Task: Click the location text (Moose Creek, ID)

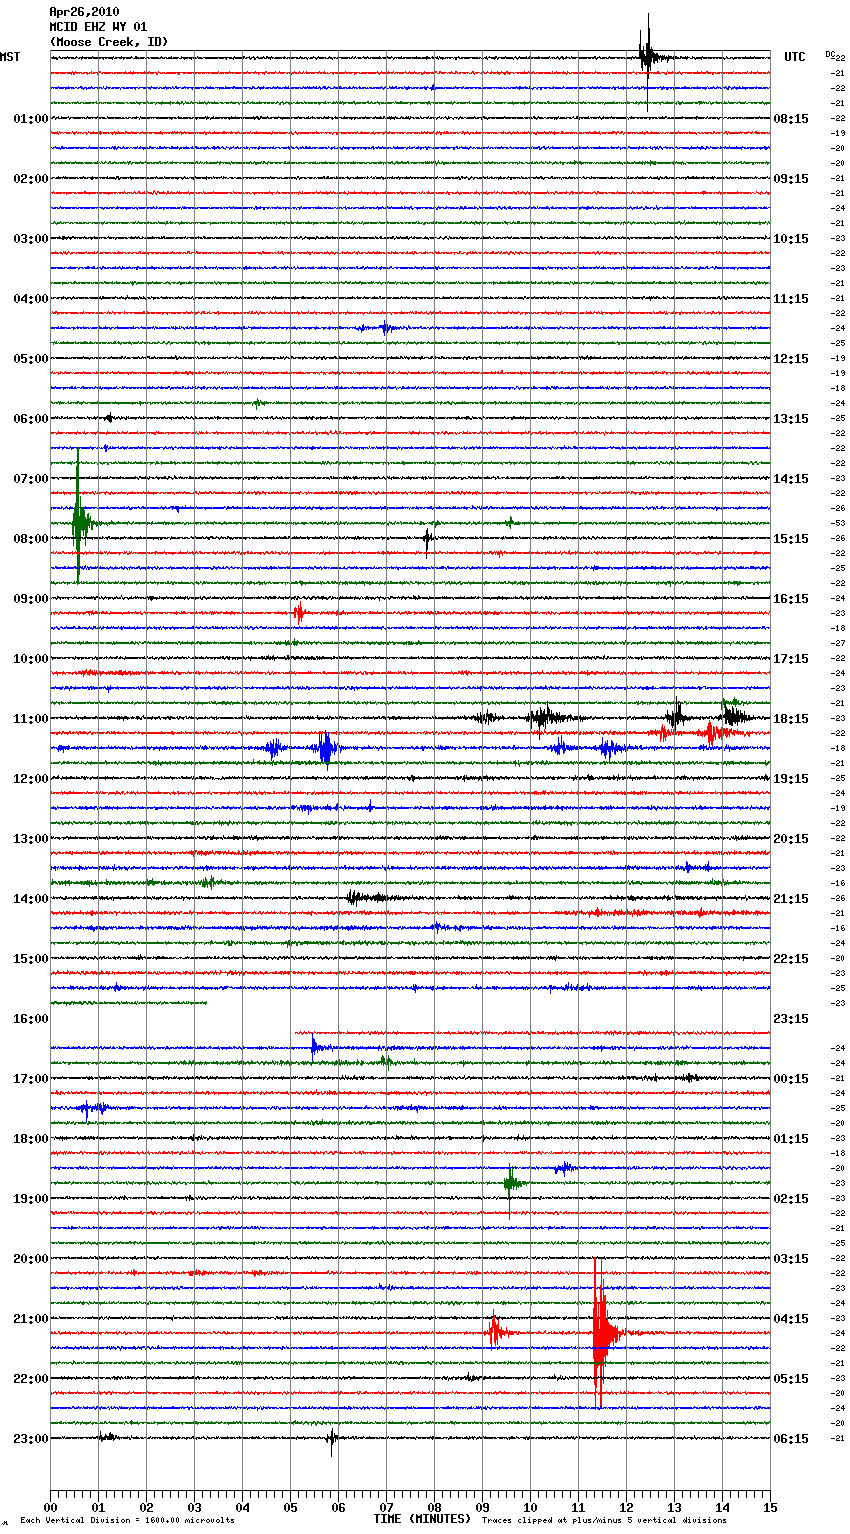Action: tap(108, 42)
